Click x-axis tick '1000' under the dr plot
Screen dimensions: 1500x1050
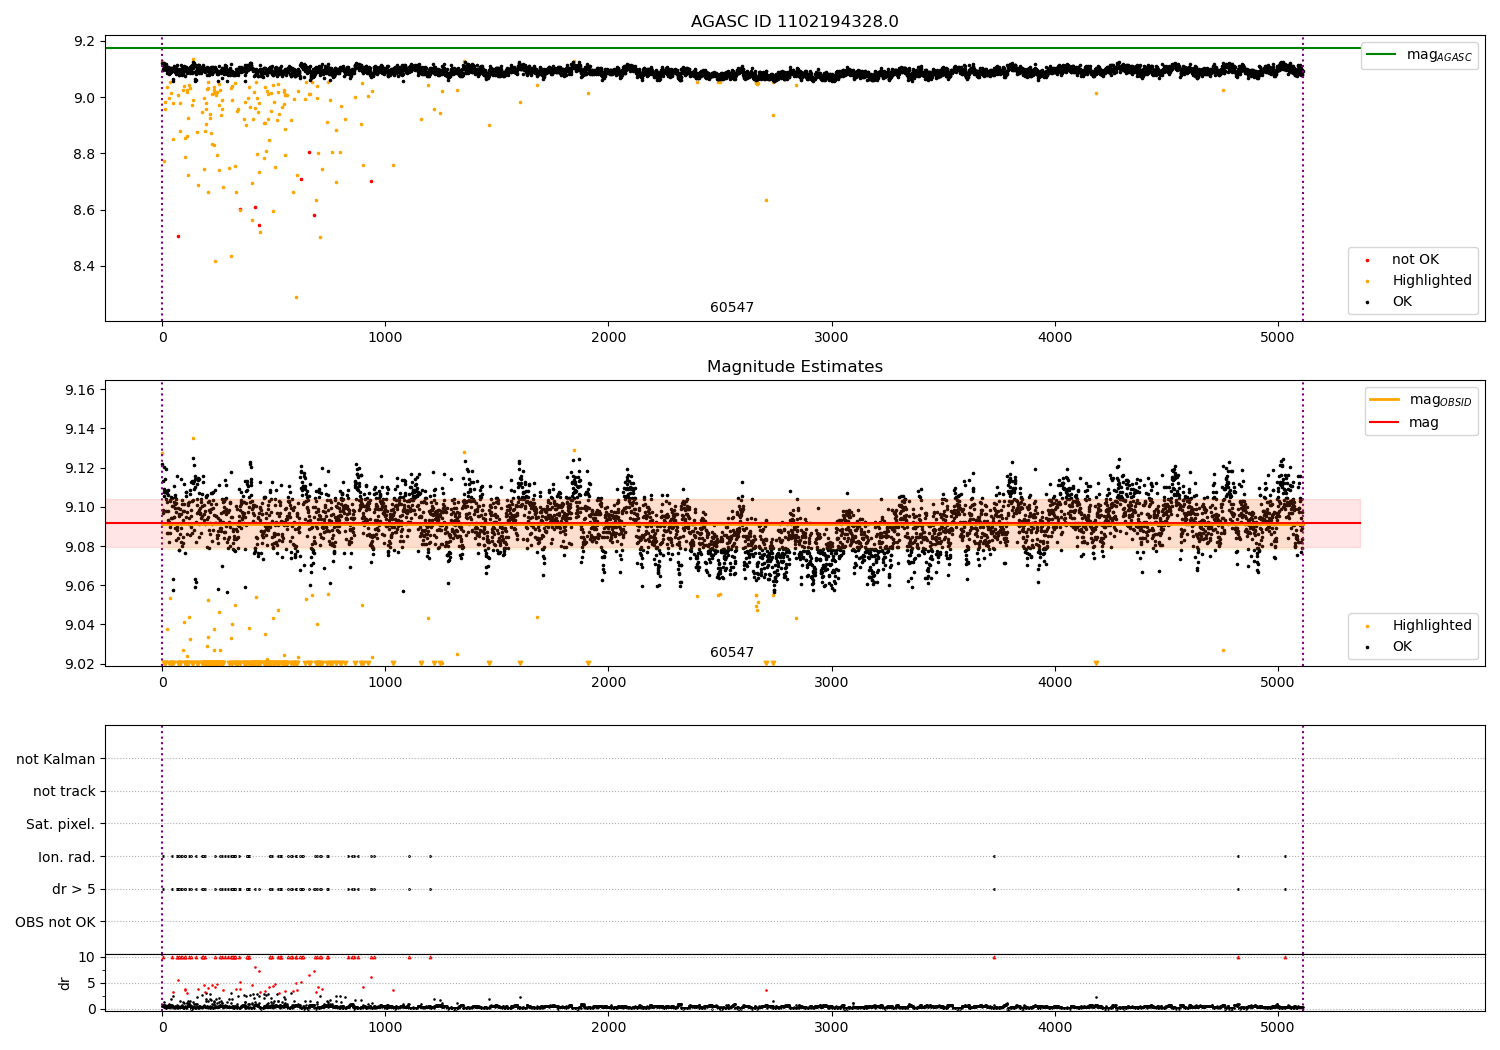pos(385,1028)
